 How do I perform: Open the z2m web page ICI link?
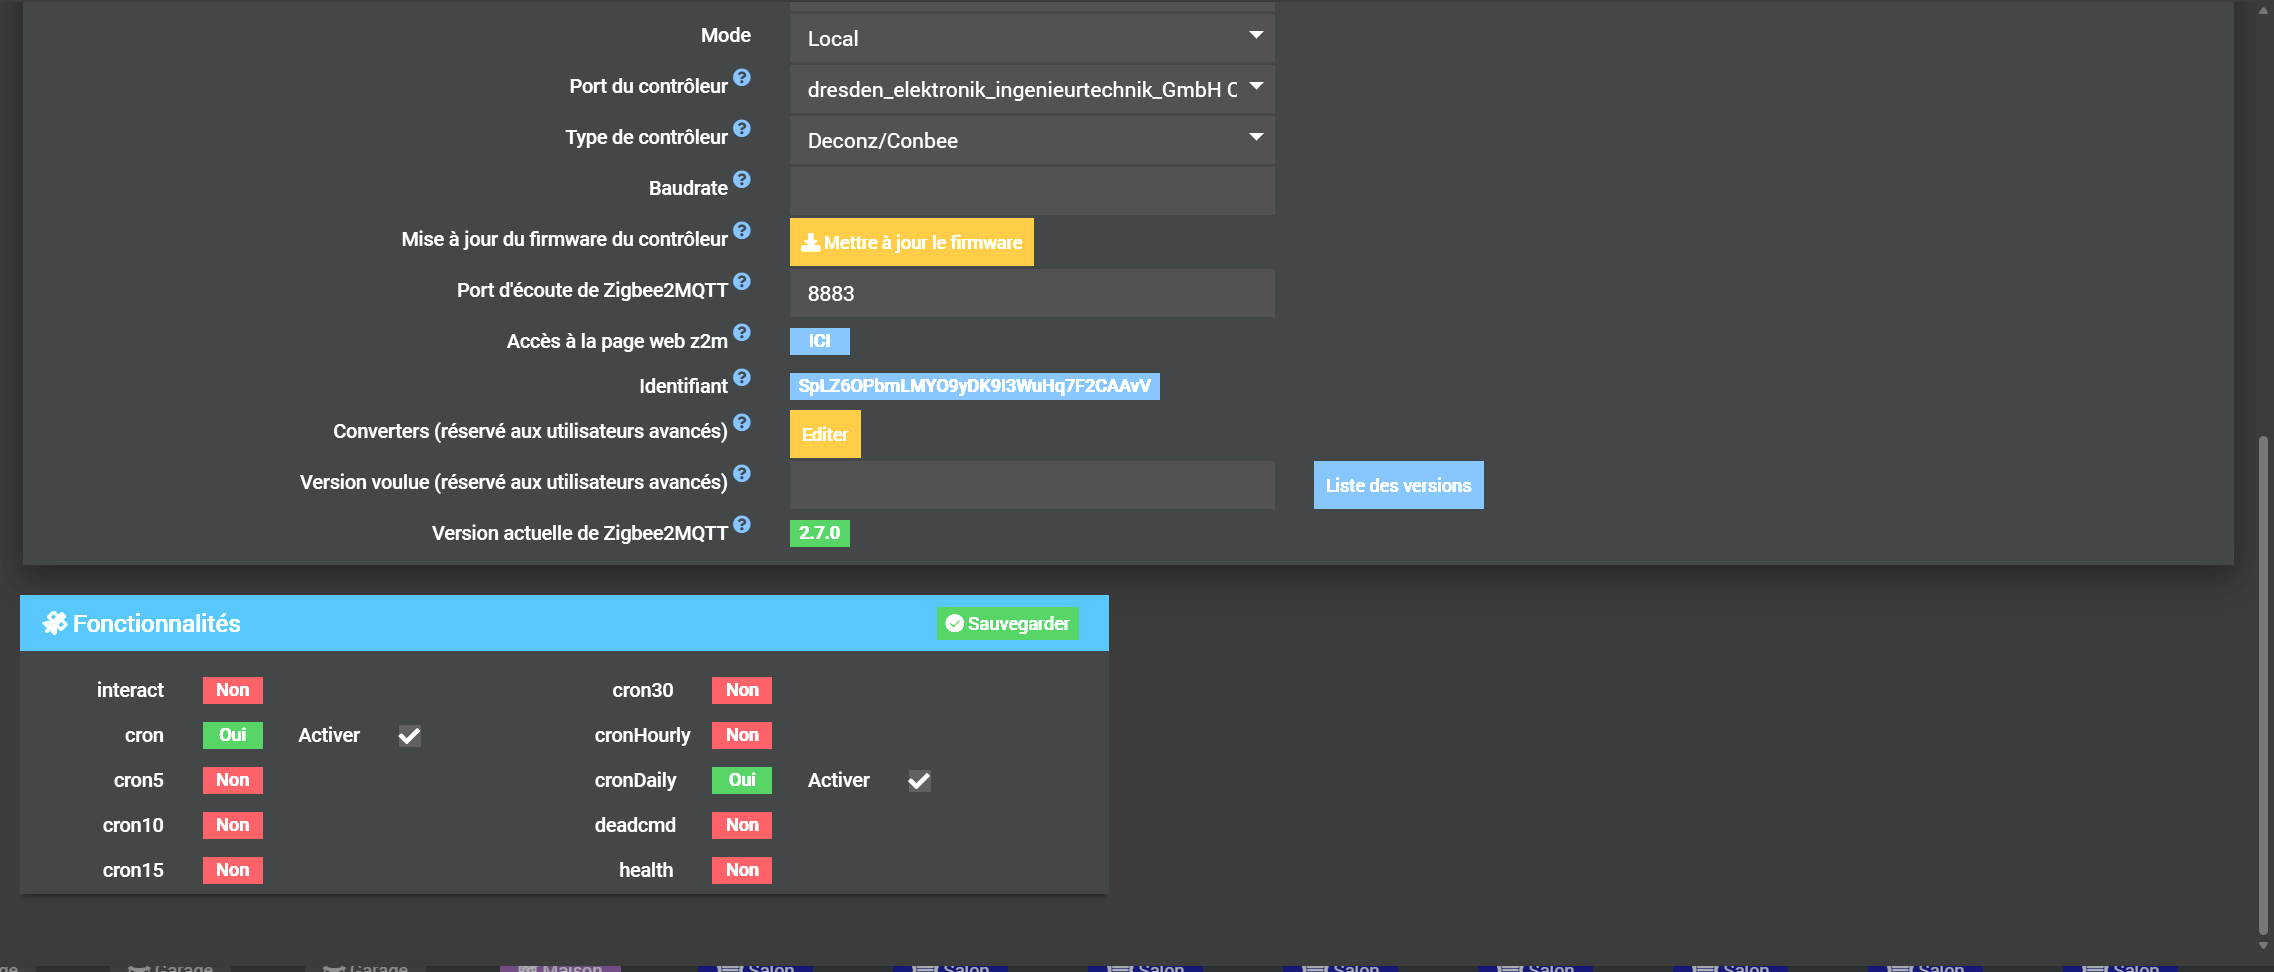tap(820, 341)
